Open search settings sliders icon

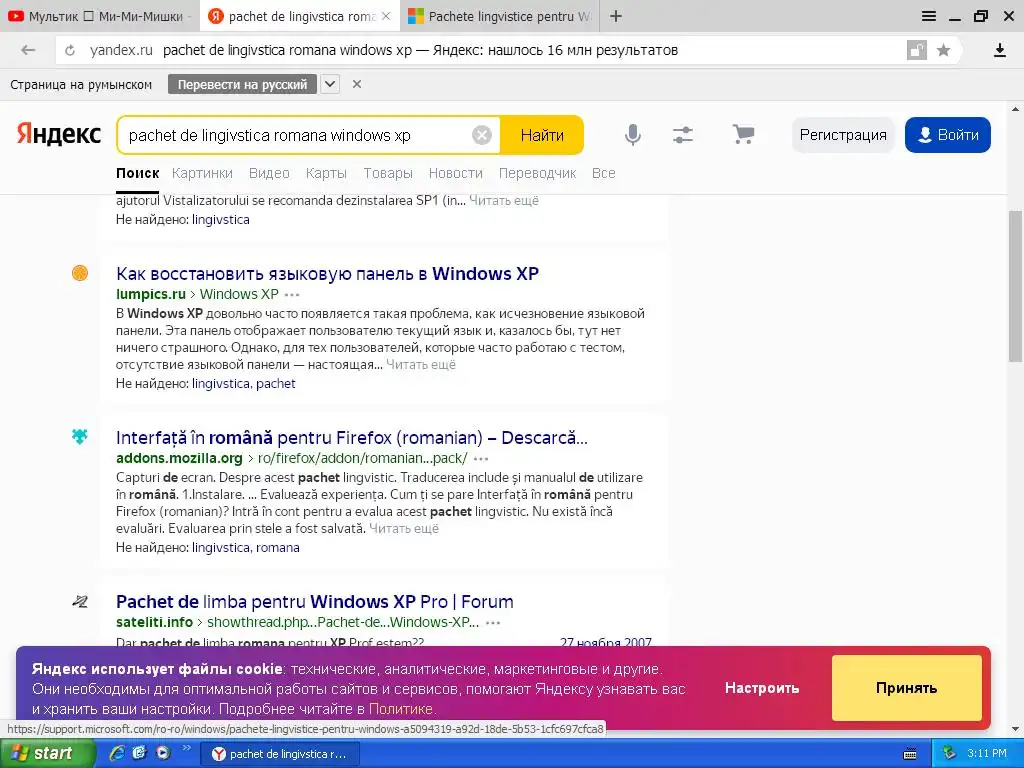pos(682,135)
